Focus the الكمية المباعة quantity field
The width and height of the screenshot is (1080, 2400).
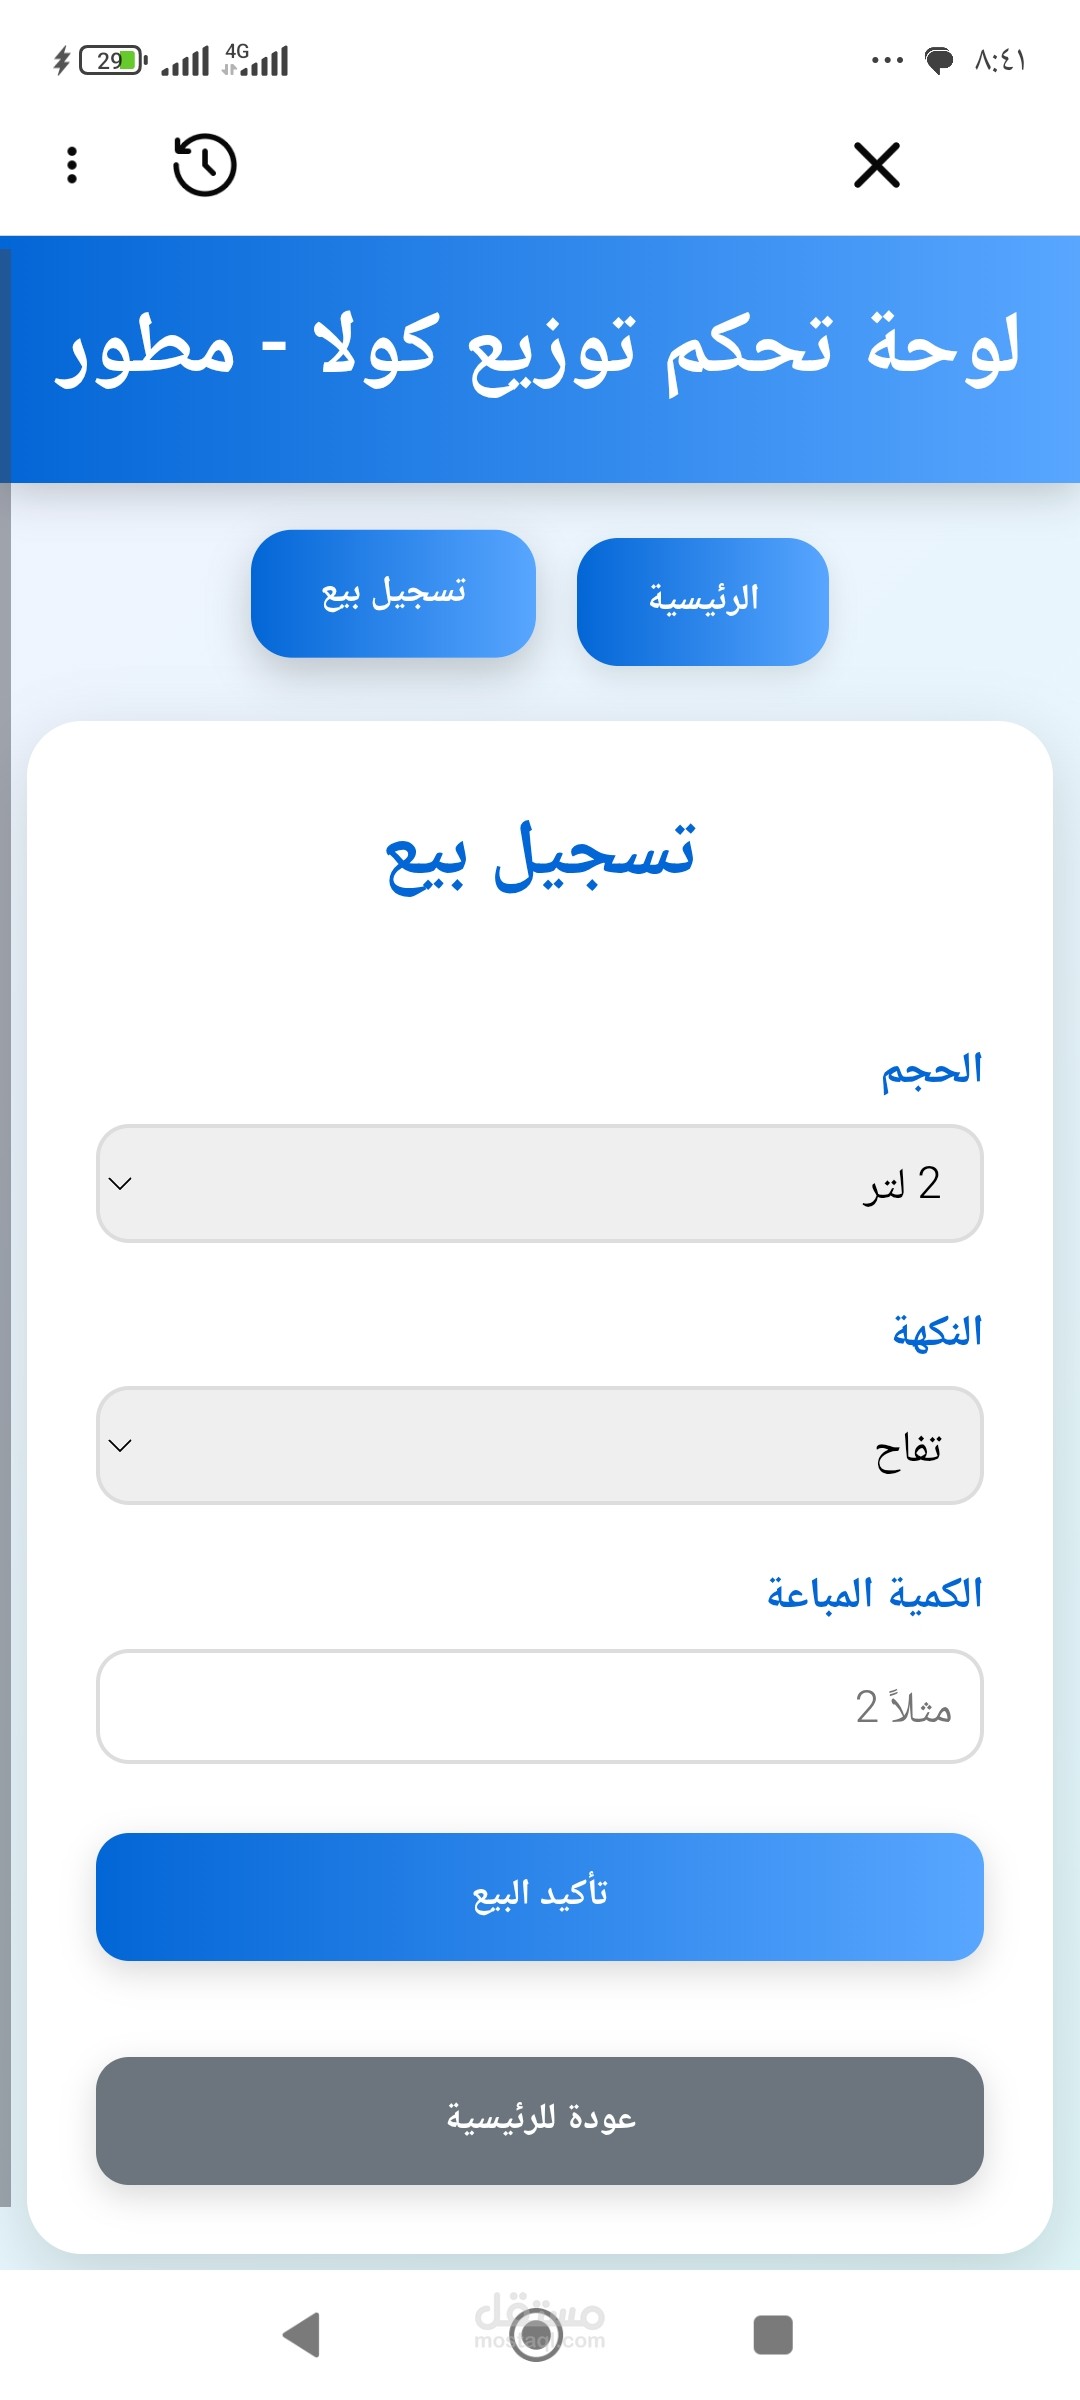point(540,1706)
